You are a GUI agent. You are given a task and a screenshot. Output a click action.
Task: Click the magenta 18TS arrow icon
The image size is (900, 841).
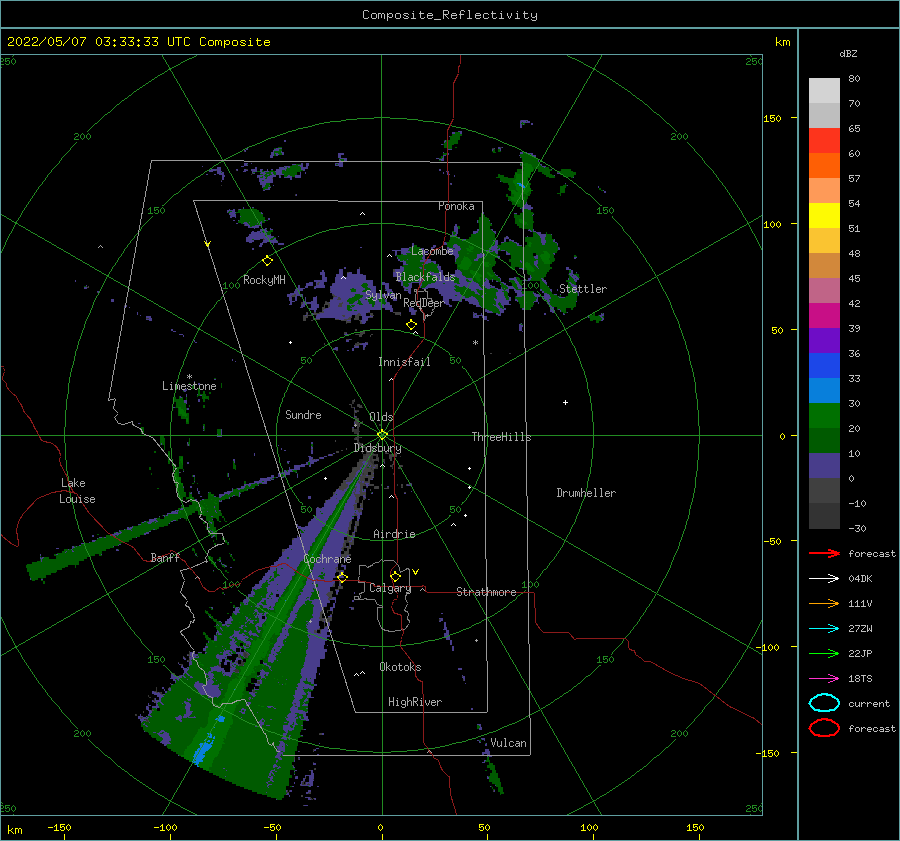(x=824, y=679)
